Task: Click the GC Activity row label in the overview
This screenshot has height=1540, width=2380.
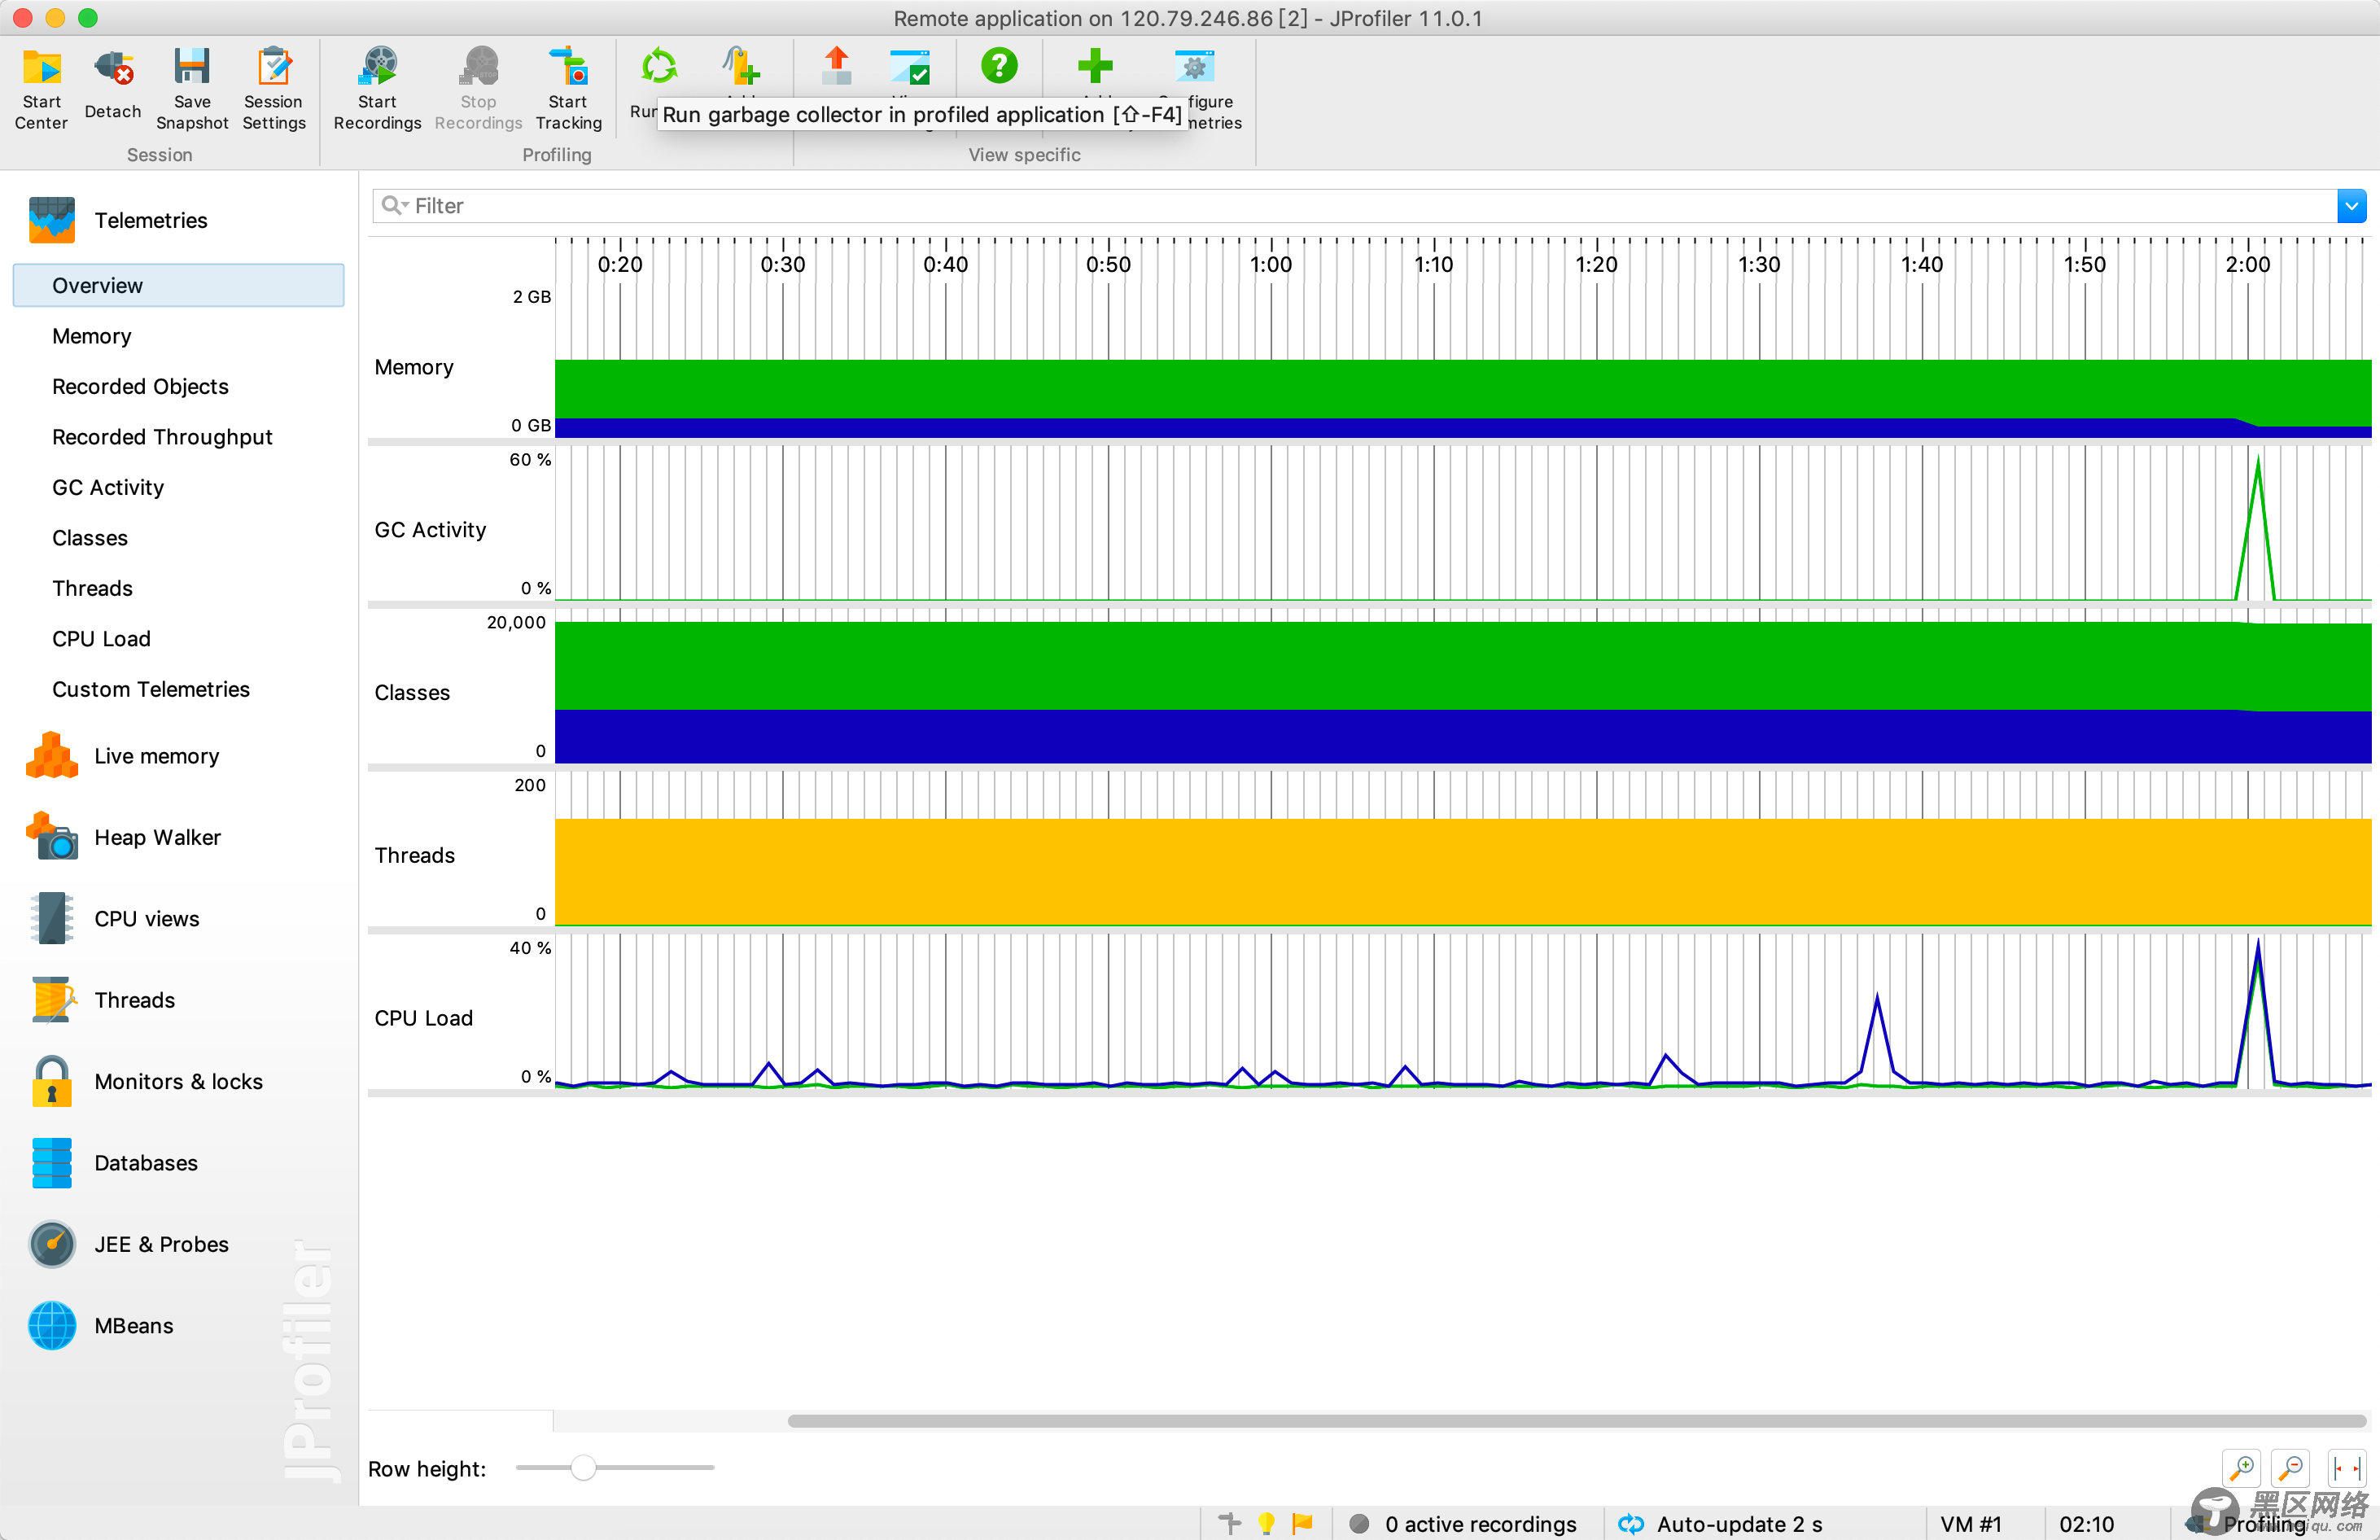Action: tap(430, 530)
